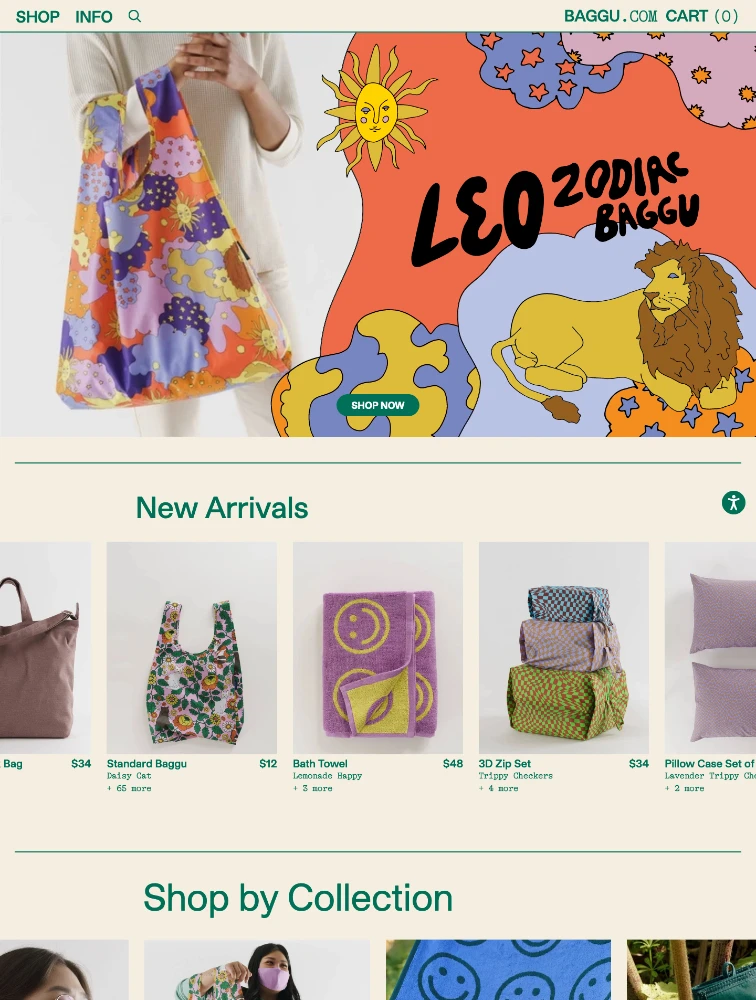The height and width of the screenshot is (1000, 756).
Task: Open the accessibility widget icon
Action: [733, 503]
